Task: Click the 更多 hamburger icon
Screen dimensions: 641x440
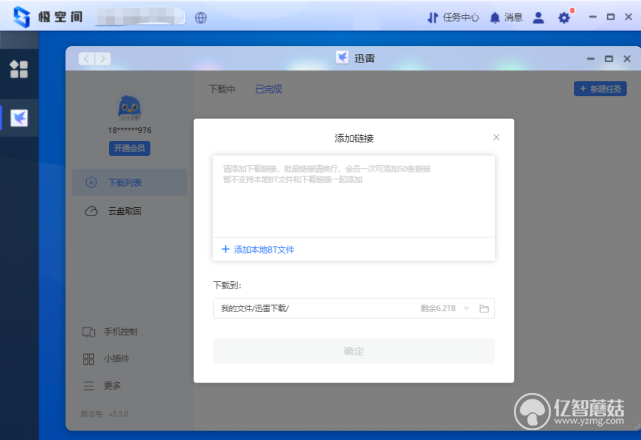Action: (89, 386)
